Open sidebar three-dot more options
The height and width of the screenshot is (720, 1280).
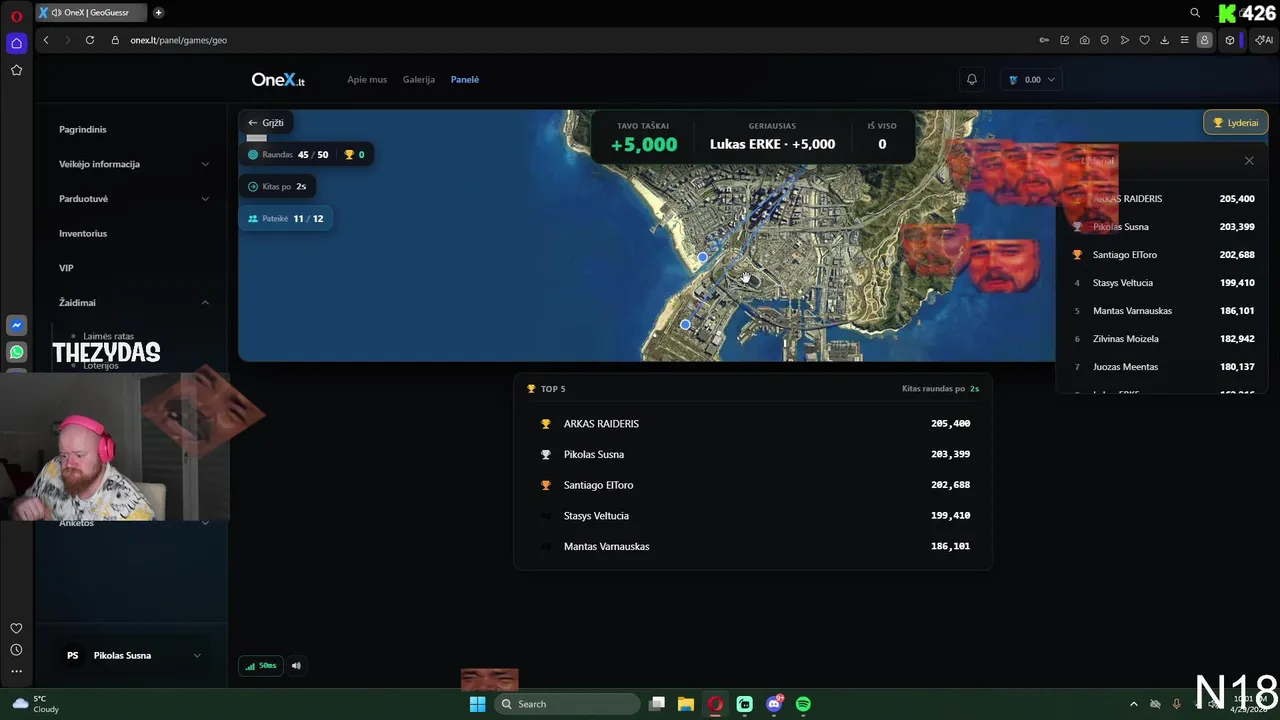click(16, 672)
